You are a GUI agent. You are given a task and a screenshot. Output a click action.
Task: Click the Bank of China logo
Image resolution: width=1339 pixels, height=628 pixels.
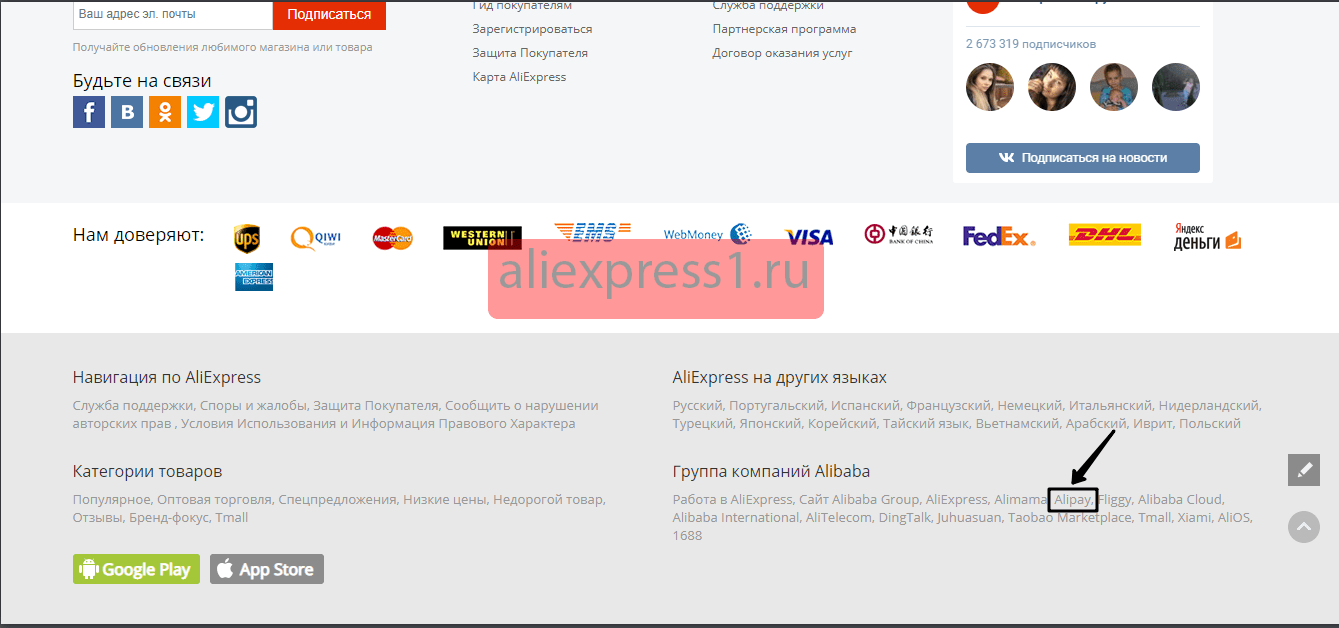click(x=899, y=235)
